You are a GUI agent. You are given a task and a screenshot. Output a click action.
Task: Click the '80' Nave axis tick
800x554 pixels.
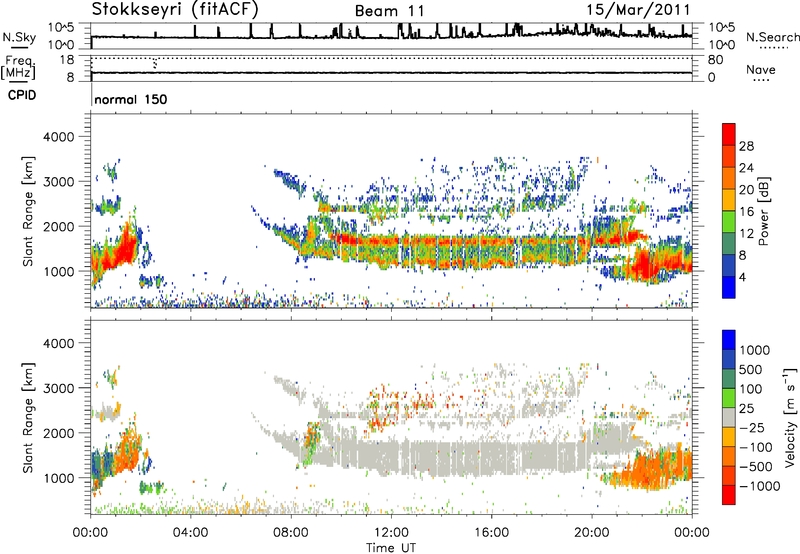[715, 60]
